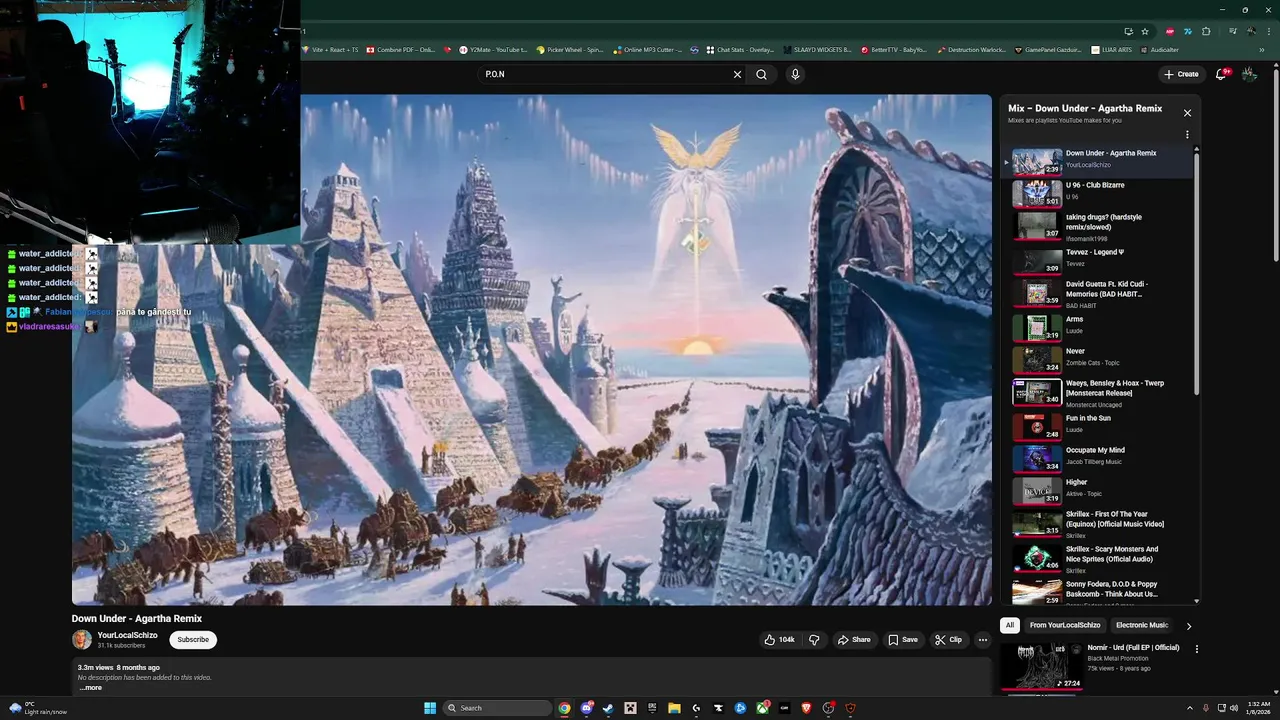This screenshot has height=720, width=1280.
Task: Open Epic Games from the taskbar
Action: (x=652, y=708)
